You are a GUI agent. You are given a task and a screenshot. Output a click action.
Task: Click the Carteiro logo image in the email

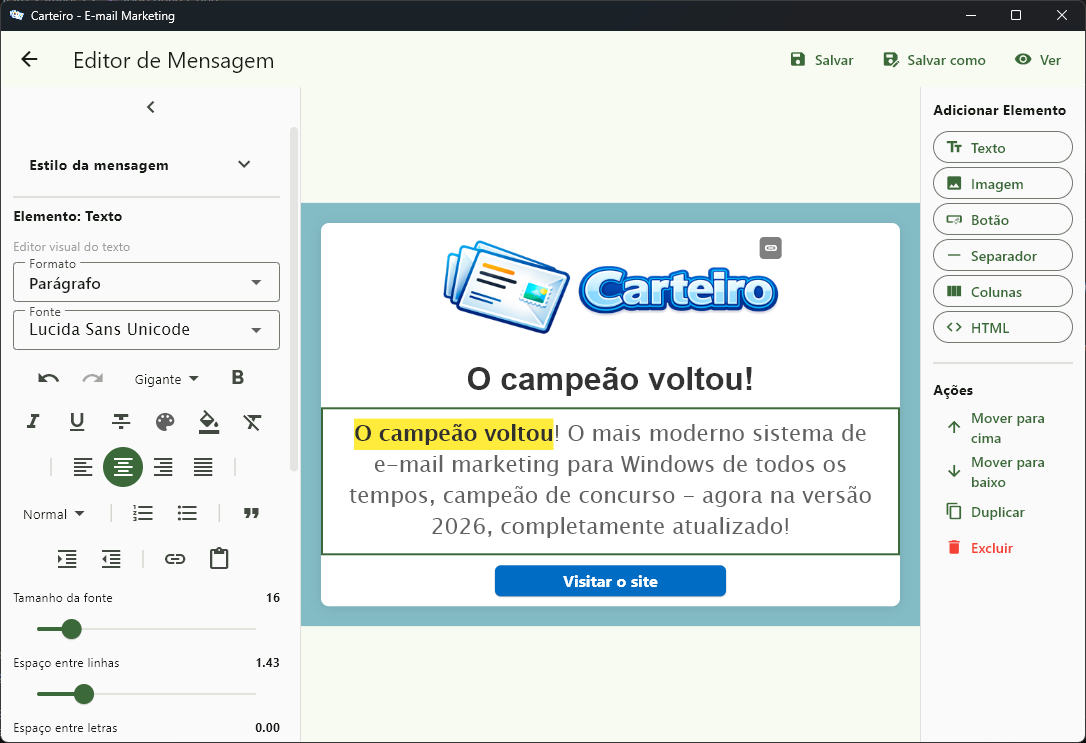tap(610, 287)
